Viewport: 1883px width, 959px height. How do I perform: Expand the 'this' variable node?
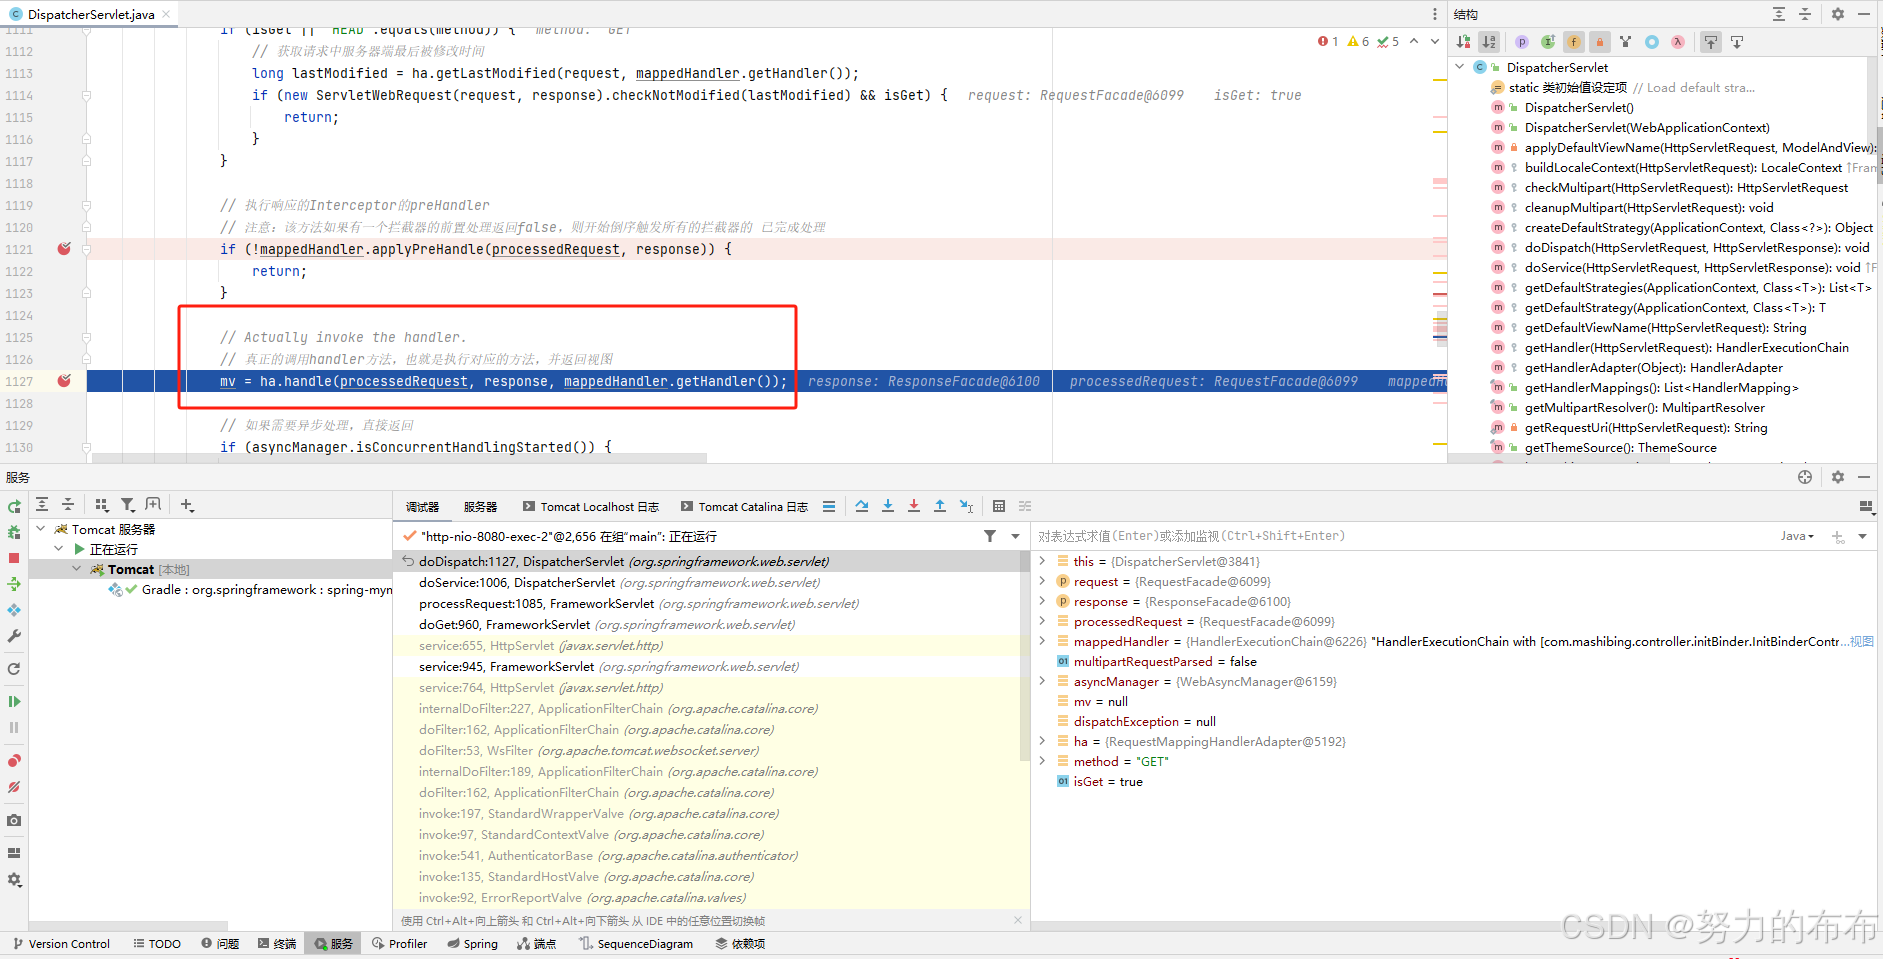coord(1042,561)
